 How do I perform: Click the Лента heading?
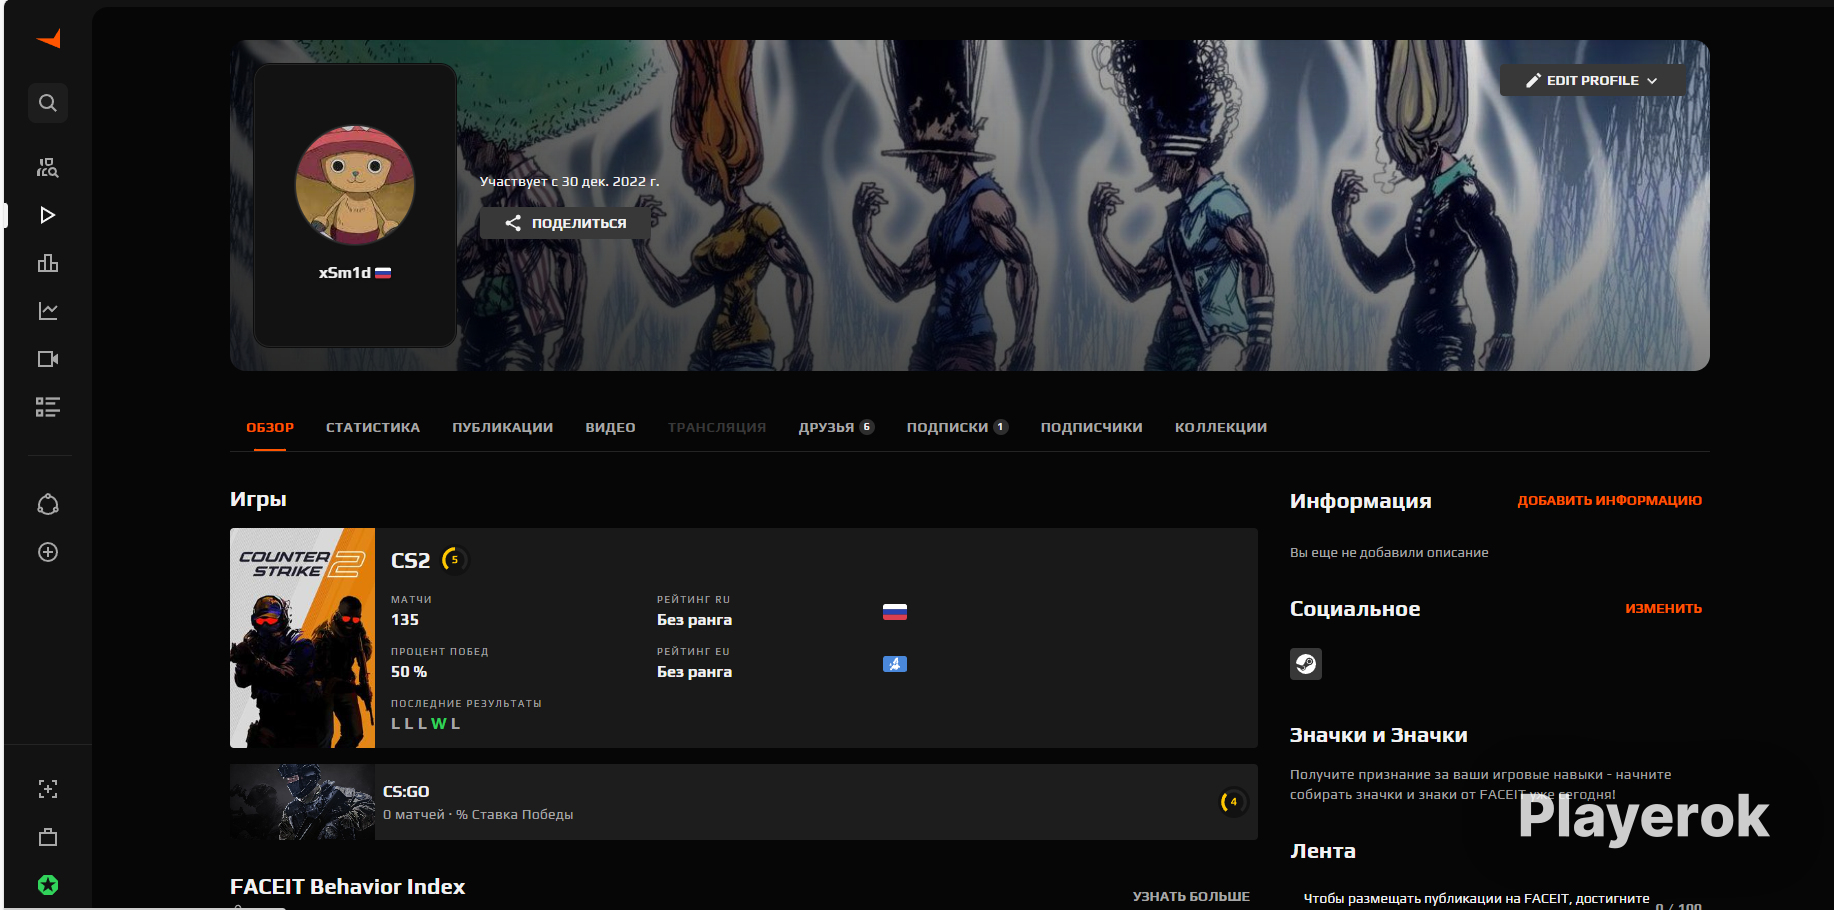pos(1323,851)
